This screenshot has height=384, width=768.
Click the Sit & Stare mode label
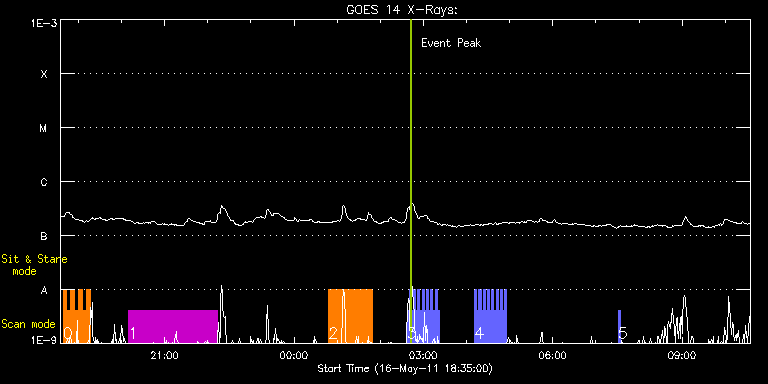(34, 265)
